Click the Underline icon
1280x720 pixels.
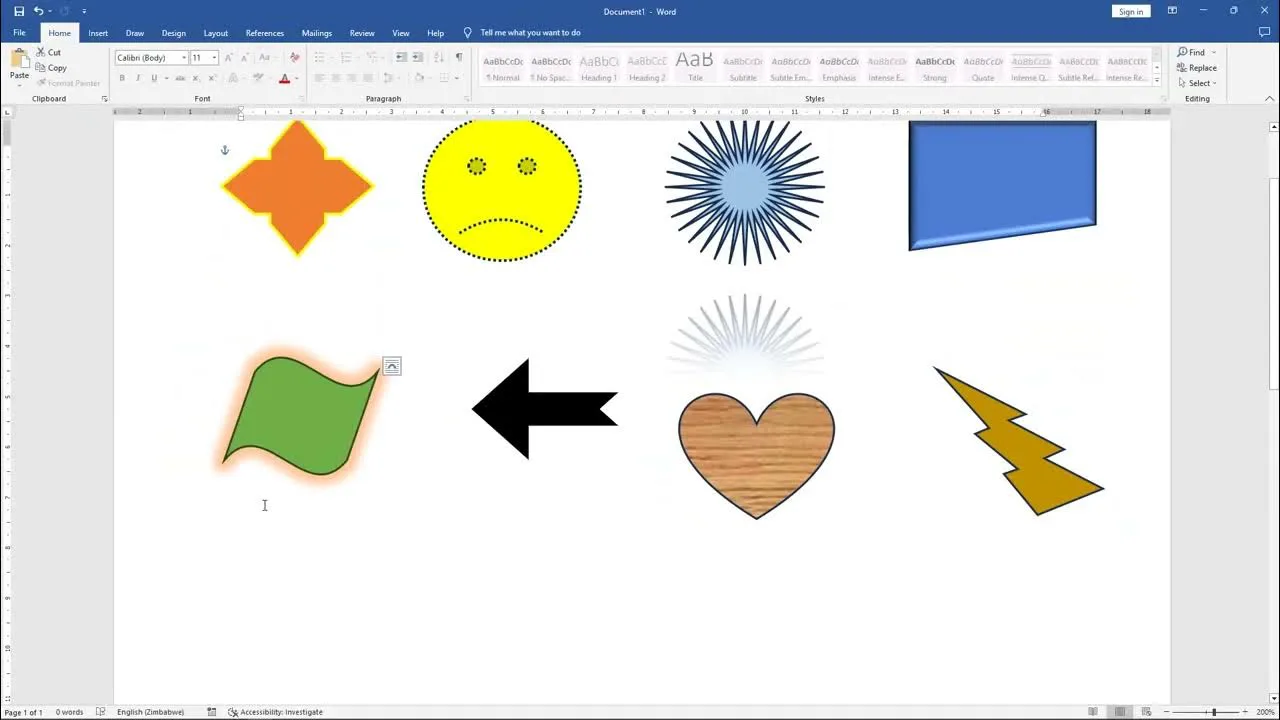pyautogui.click(x=154, y=78)
